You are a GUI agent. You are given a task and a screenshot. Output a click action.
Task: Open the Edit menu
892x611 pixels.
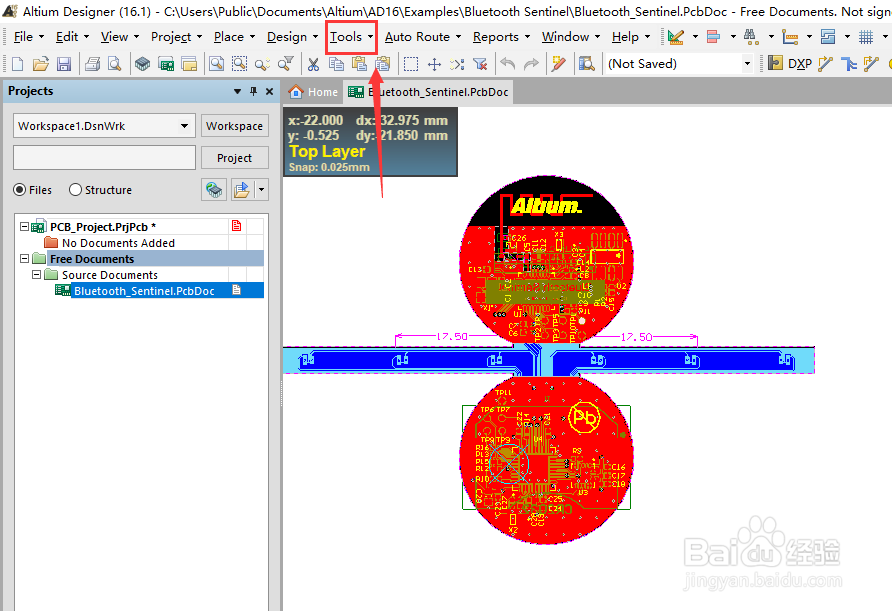point(72,37)
